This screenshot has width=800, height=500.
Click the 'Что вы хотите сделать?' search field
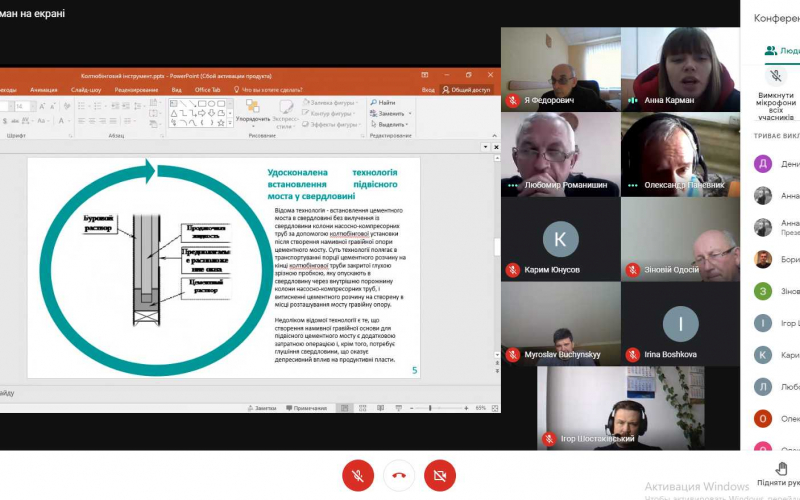[x=268, y=90]
